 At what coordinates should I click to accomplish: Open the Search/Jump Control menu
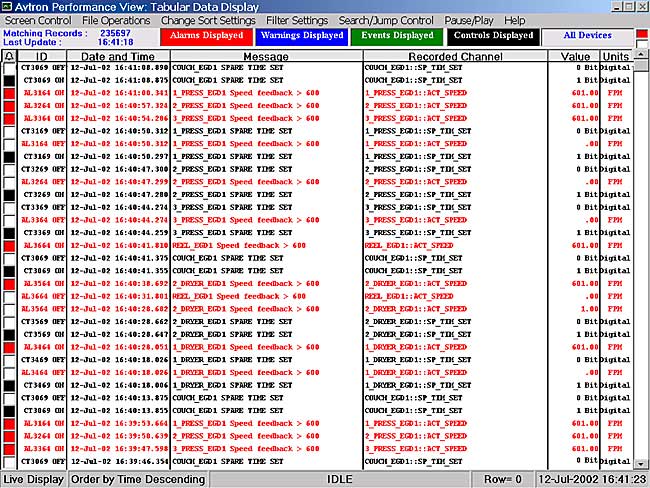coord(386,20)
